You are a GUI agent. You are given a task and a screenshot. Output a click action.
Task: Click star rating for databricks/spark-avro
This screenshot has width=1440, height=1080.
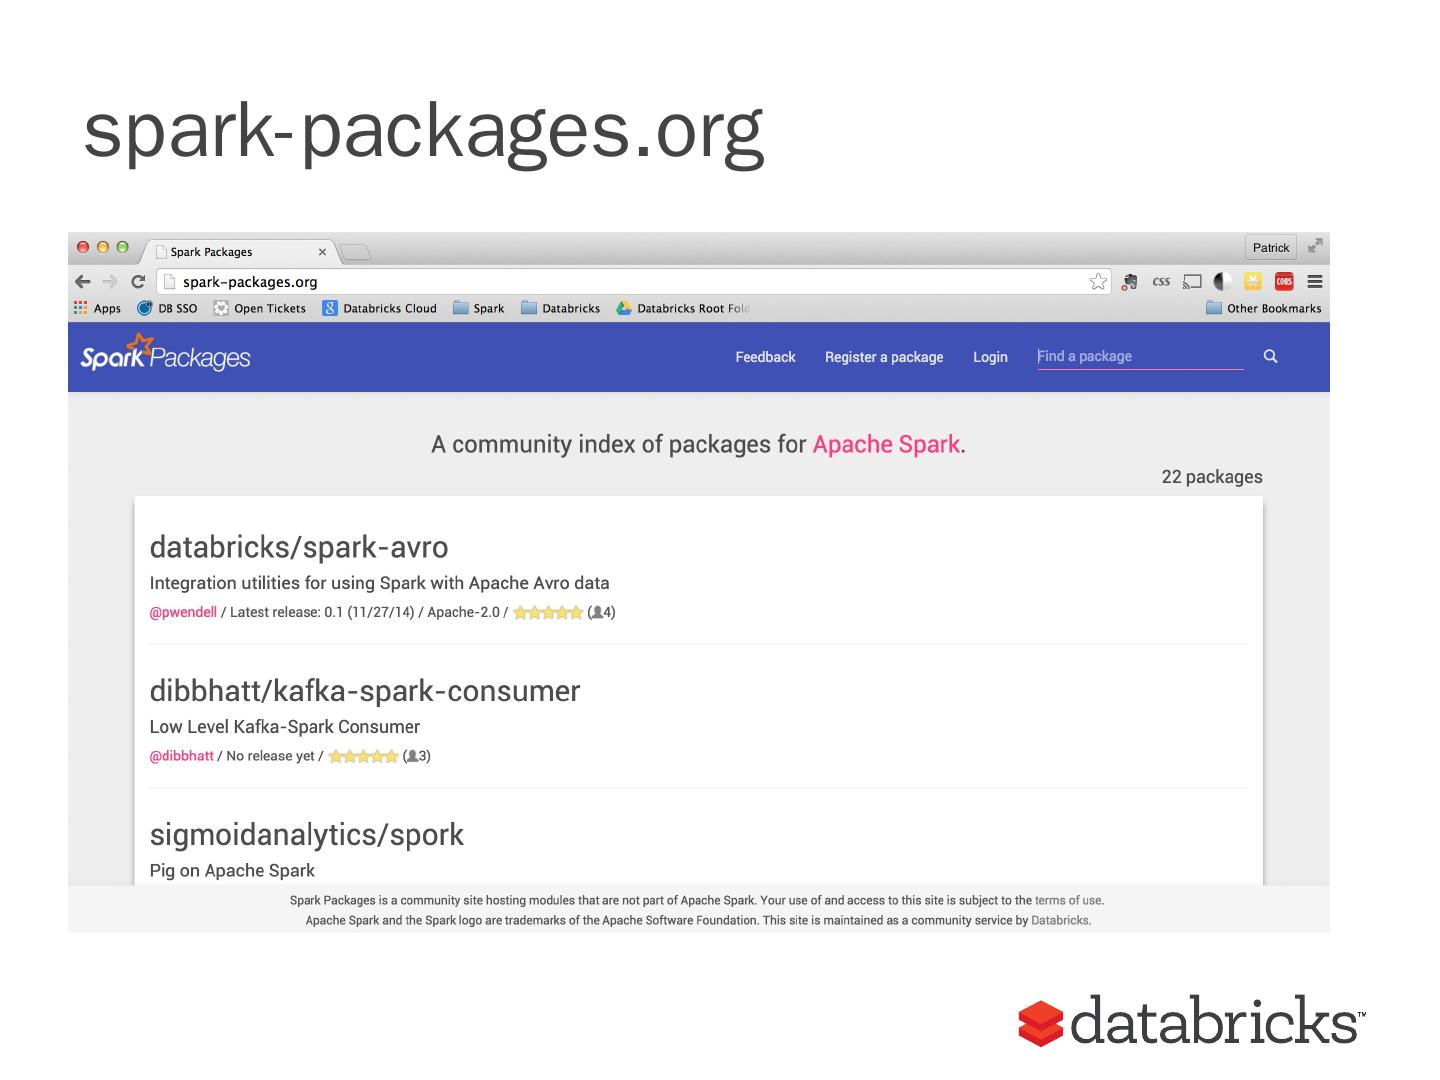click(548, 612)
